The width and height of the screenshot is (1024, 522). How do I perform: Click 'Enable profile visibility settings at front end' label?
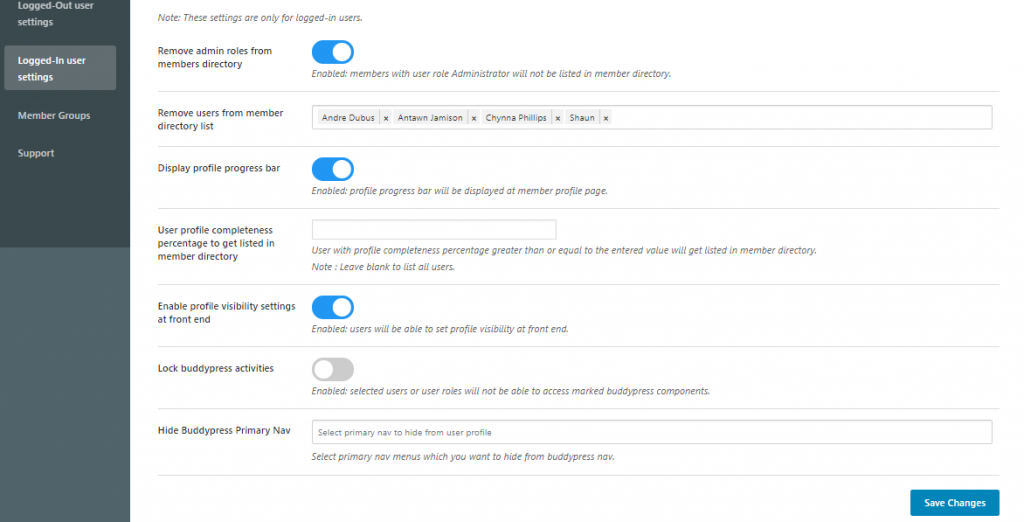tap(227, 313)
